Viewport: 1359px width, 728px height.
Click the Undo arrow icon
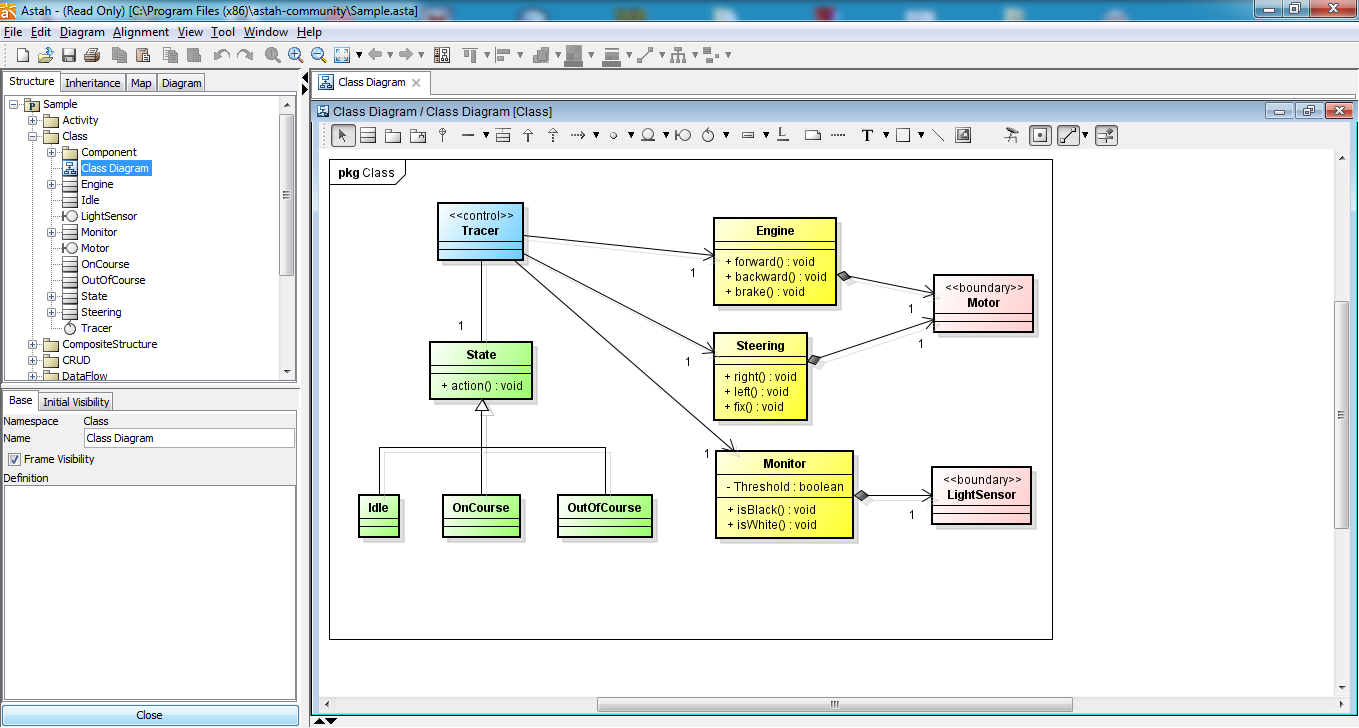[221, 55]
